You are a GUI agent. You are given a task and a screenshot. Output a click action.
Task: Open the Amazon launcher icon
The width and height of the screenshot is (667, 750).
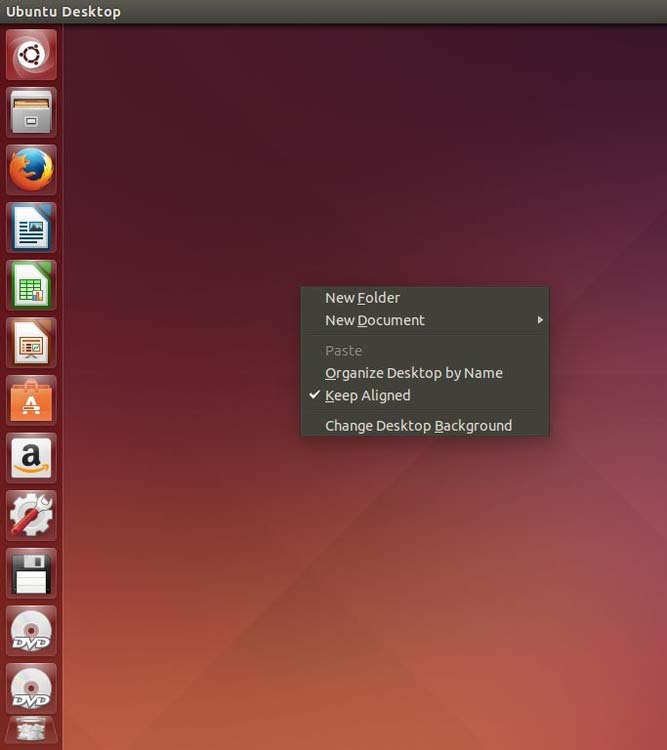click(x=31, y=458)
